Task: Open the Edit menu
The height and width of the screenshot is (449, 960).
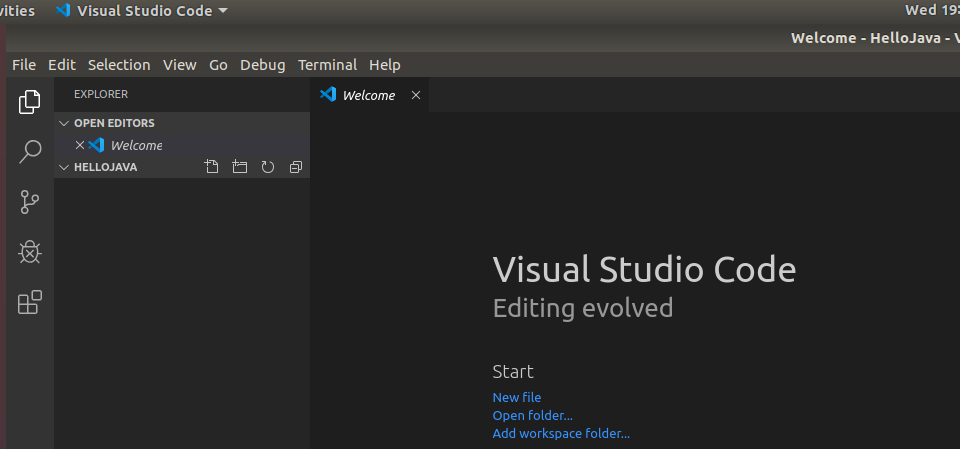Action: point(62,65)
